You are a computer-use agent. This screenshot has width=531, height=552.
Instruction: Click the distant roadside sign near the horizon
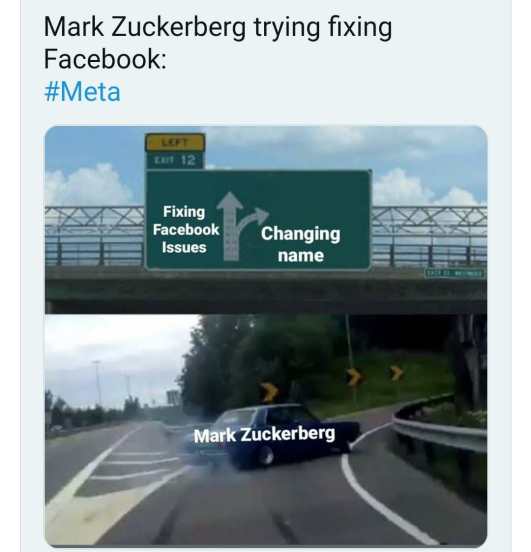(x=173, y=397)
